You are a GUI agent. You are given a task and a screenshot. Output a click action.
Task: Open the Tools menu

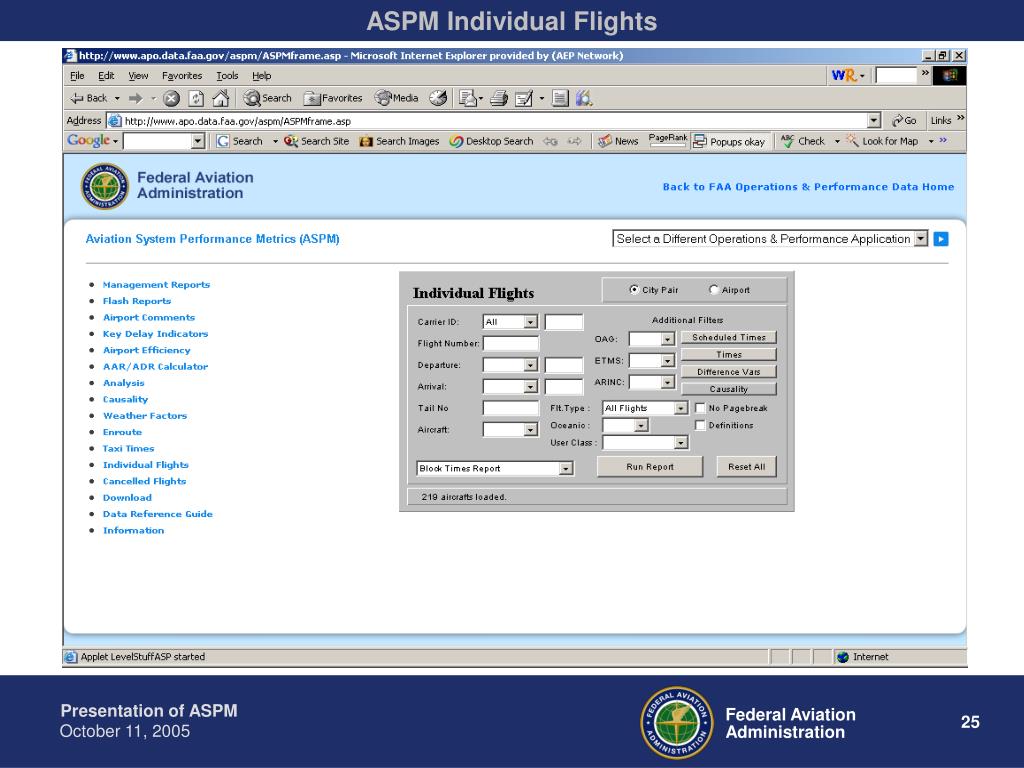[227, 76]
